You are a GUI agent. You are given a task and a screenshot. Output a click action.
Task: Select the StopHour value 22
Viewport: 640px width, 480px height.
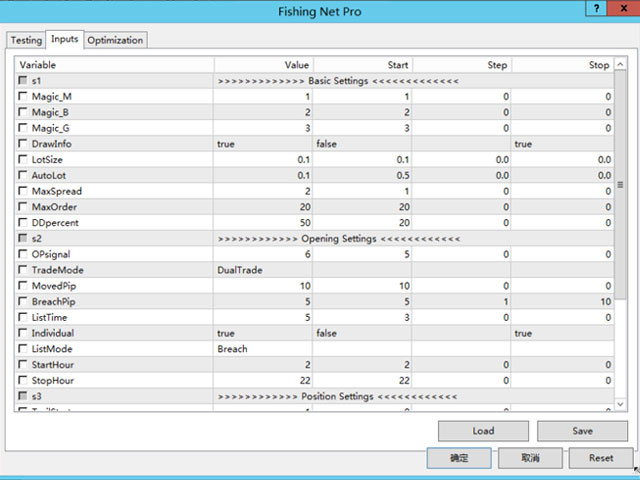coord(305,380)
